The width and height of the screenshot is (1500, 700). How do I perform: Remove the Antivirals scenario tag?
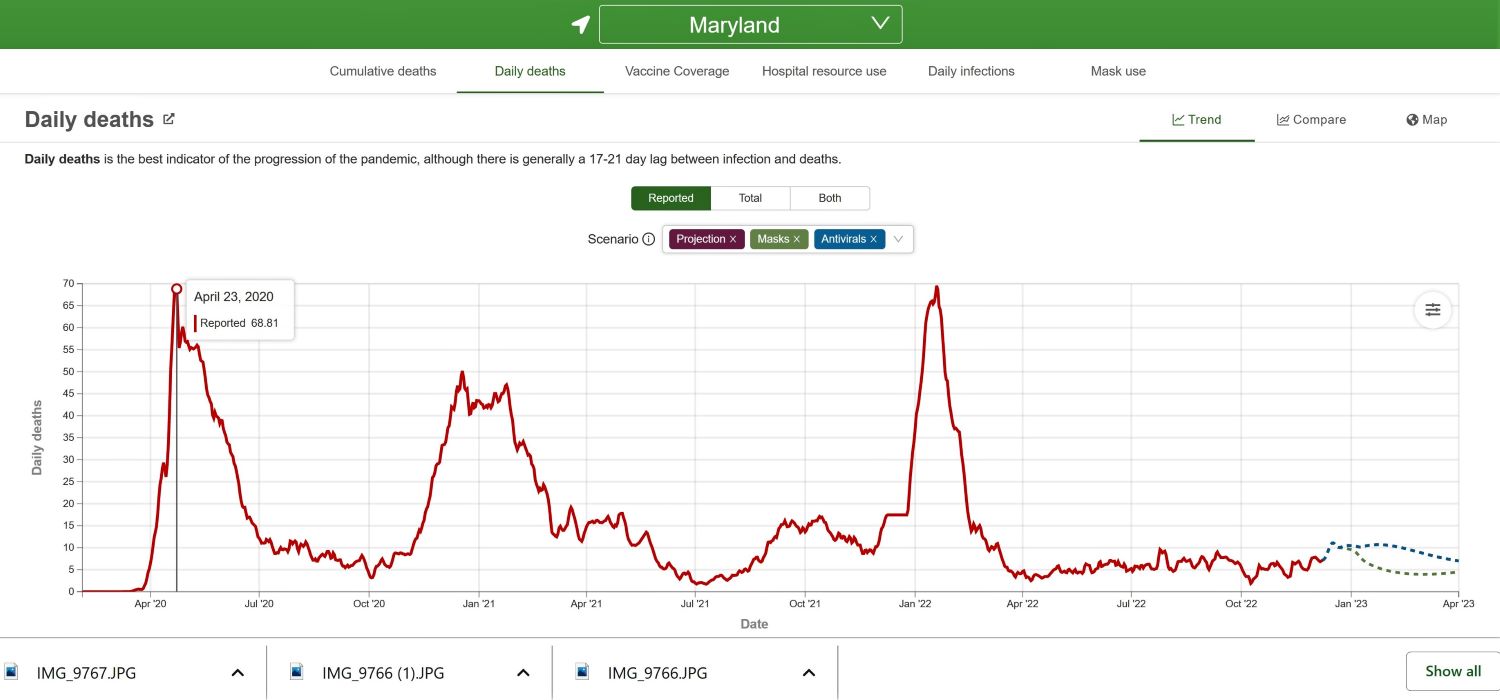(x=873, y=239)
